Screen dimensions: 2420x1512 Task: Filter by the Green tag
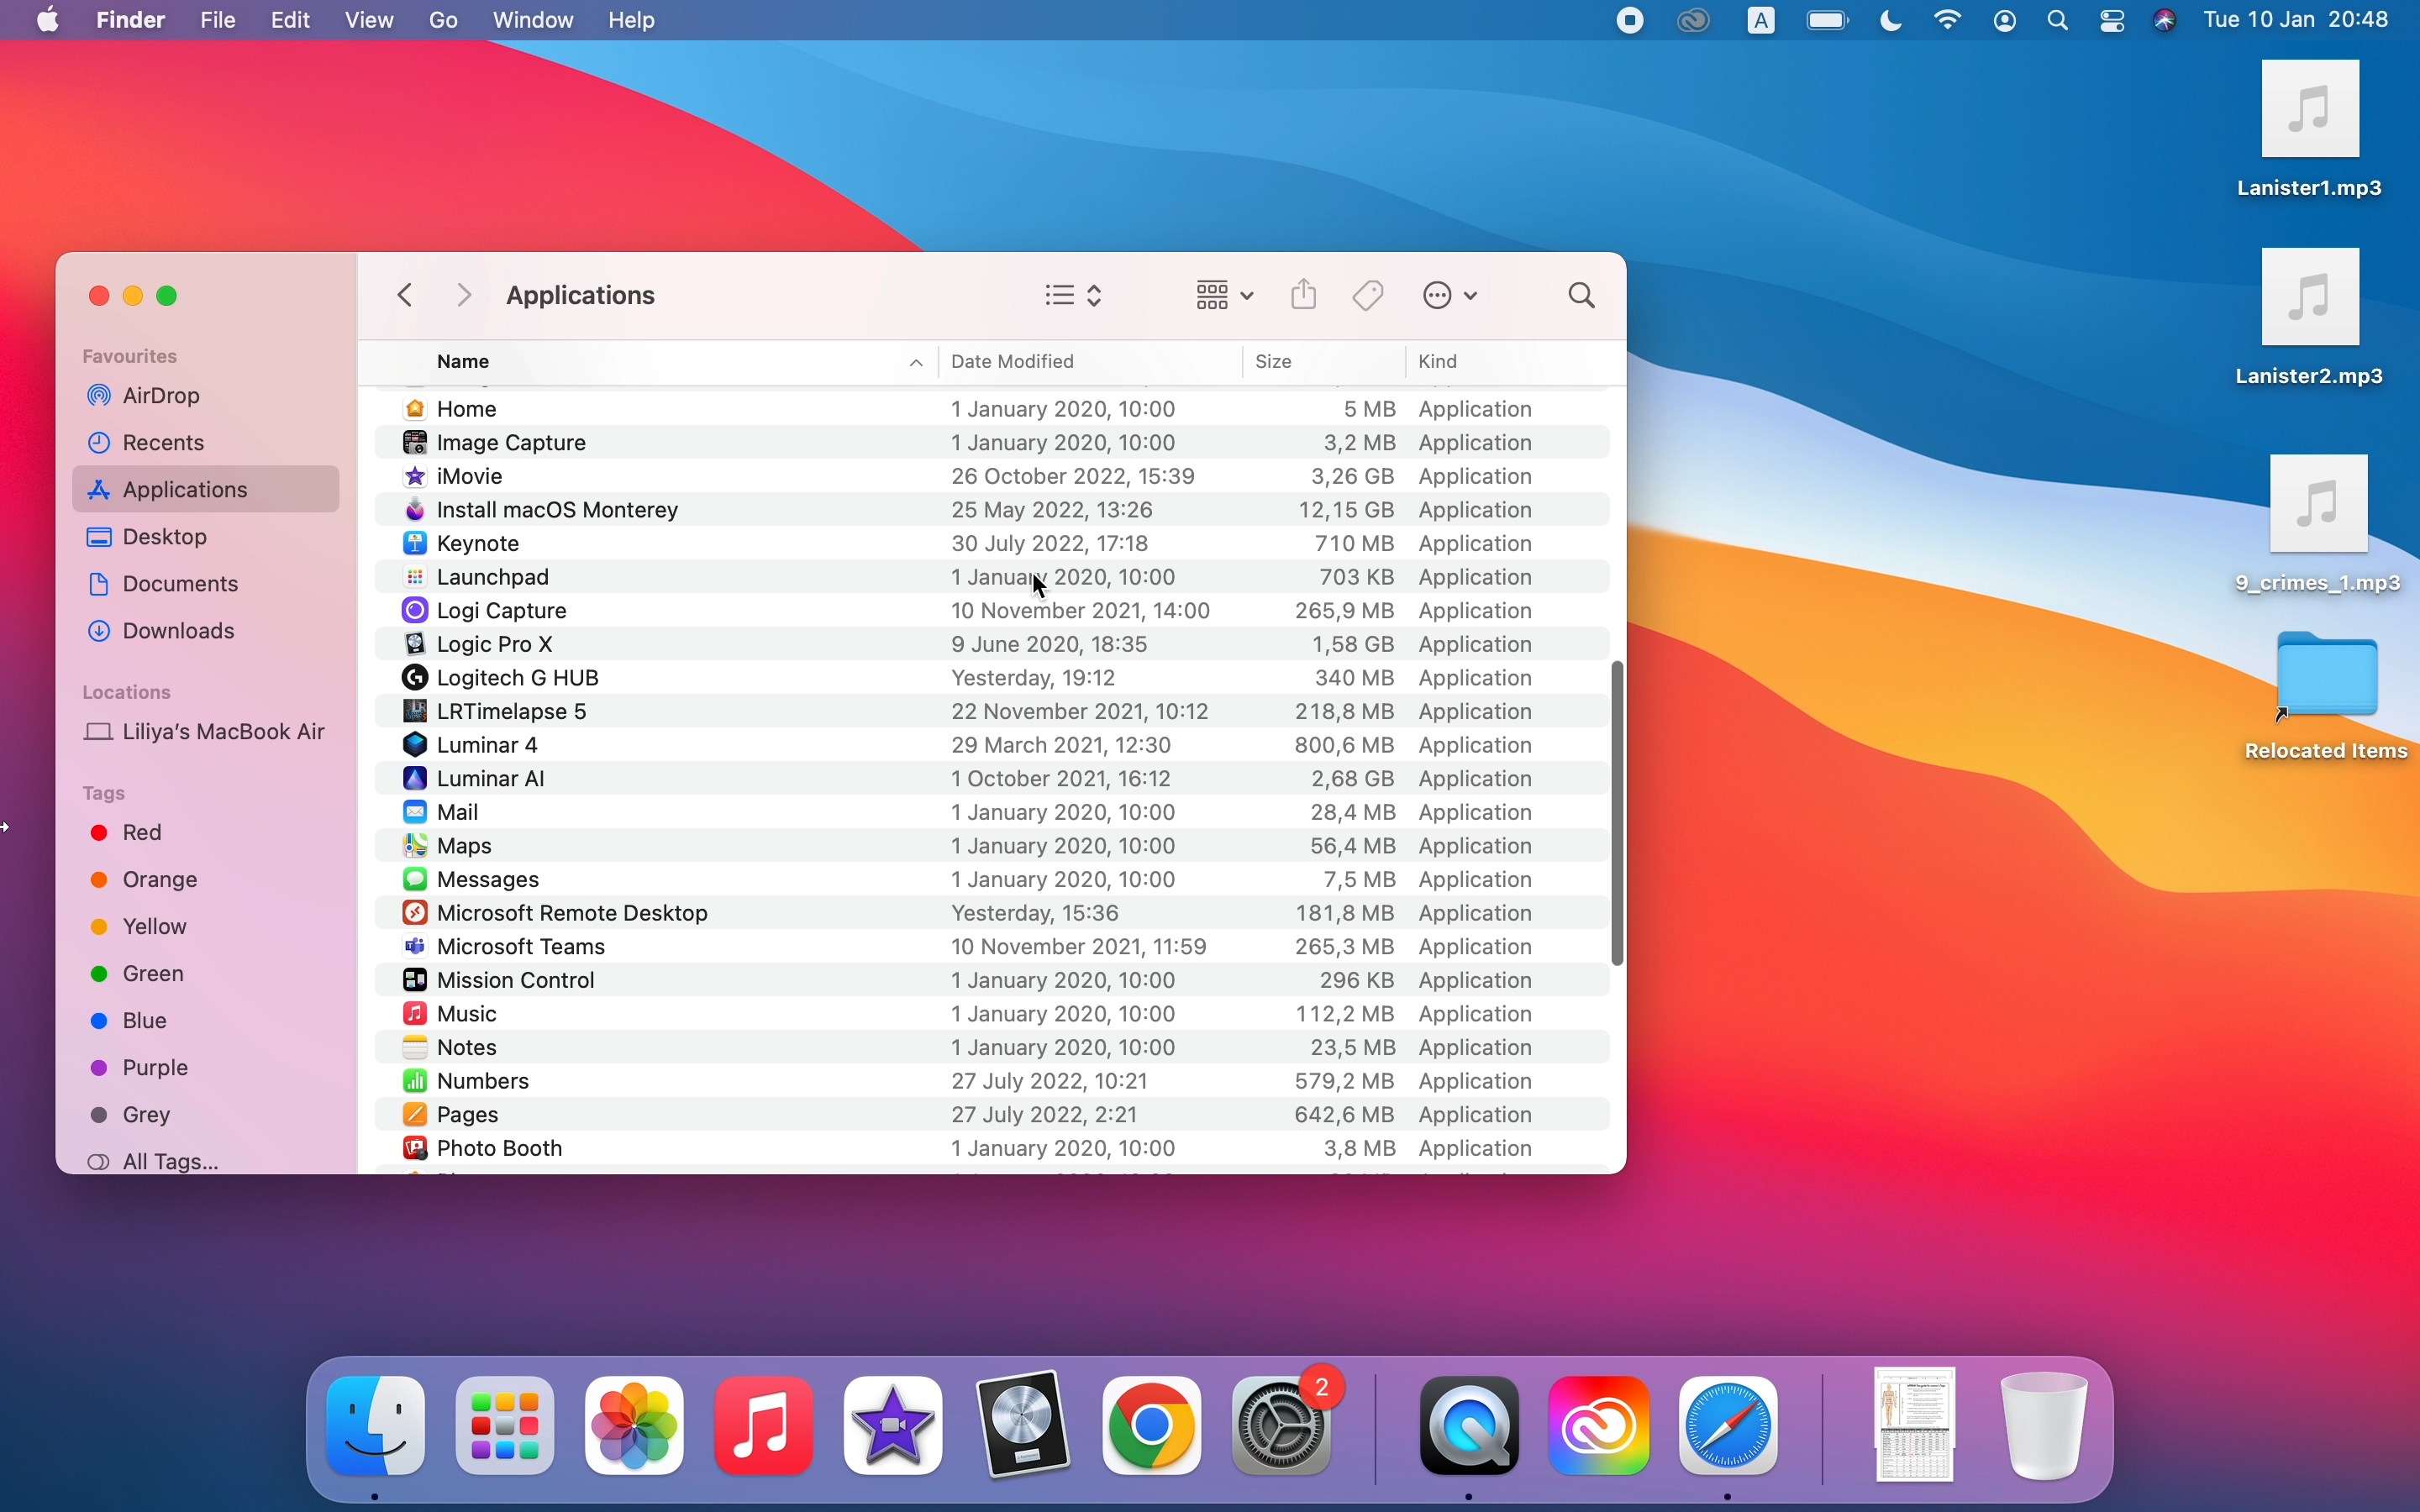pos(207,974)
